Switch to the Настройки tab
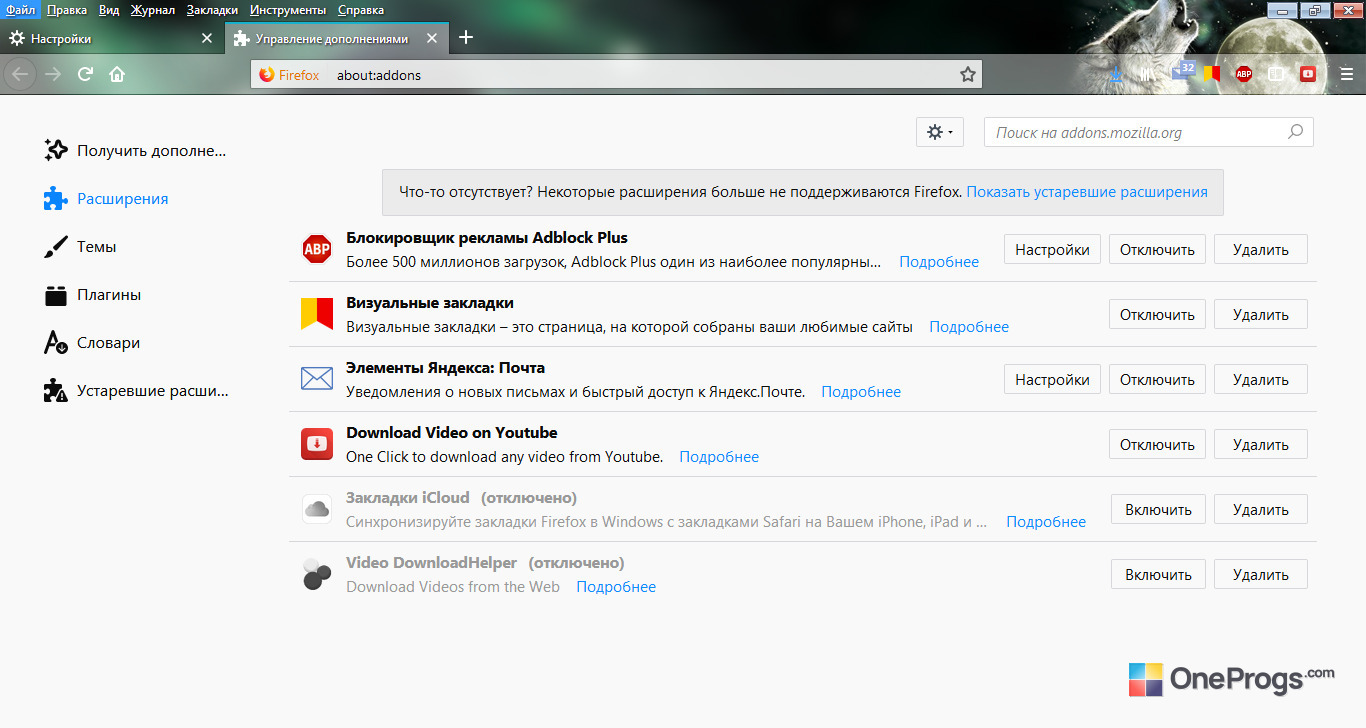This screenshot has width=1366, height=728. tap(111, 39)
